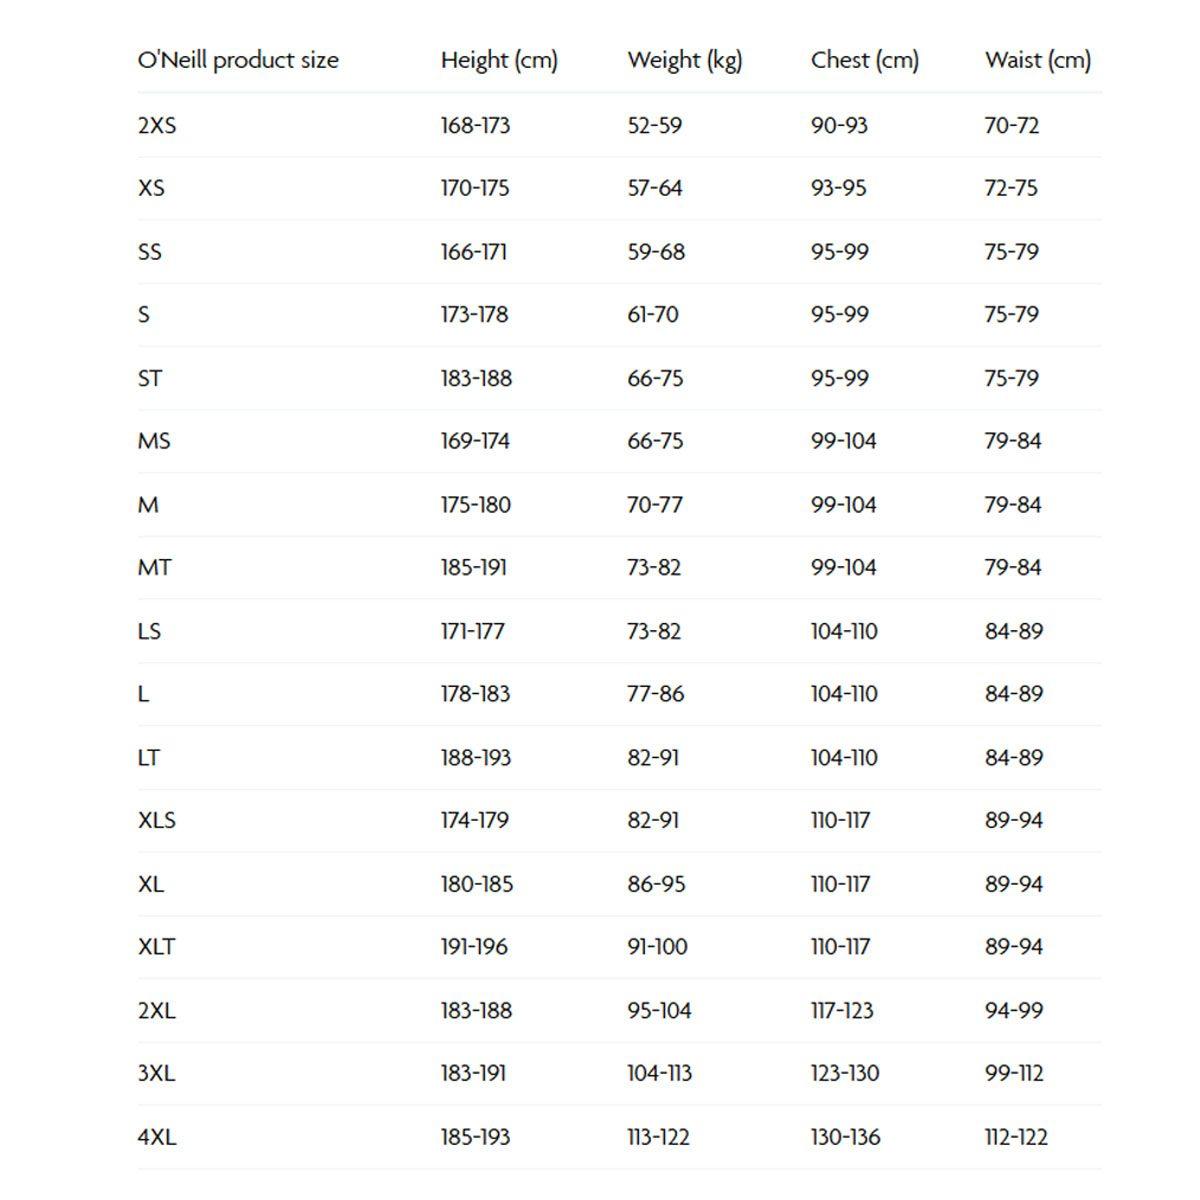
Task: Click the 4XL size label
Action: 157,1137
